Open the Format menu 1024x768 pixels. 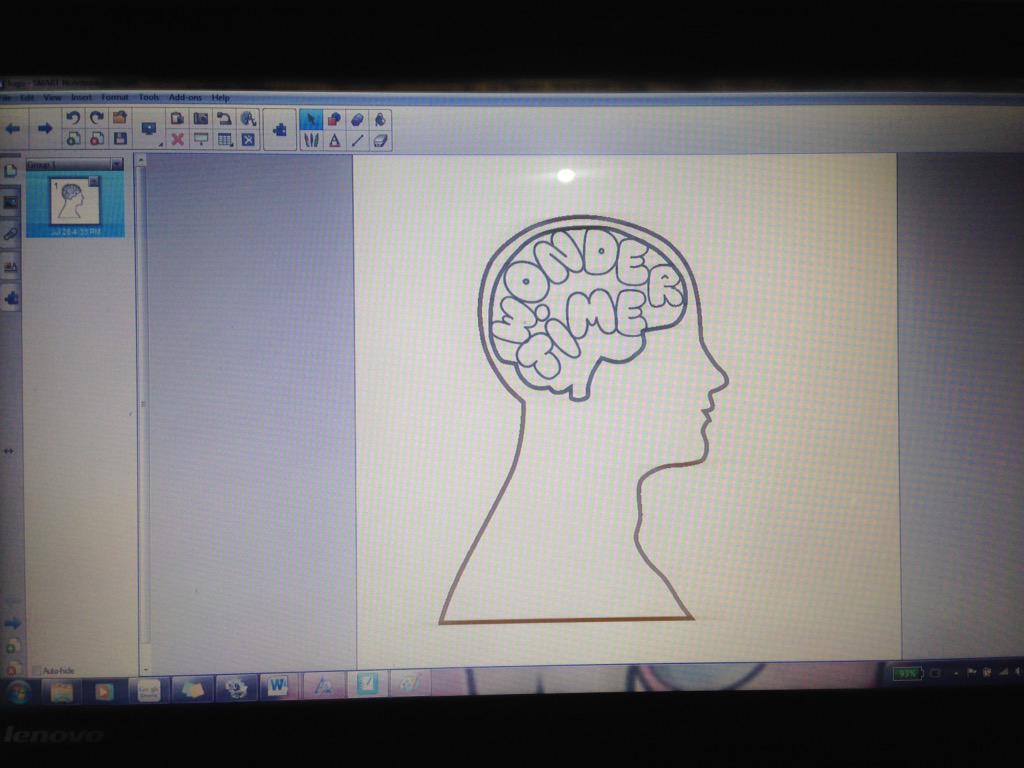pyautogui.click(x=114, y=97)
